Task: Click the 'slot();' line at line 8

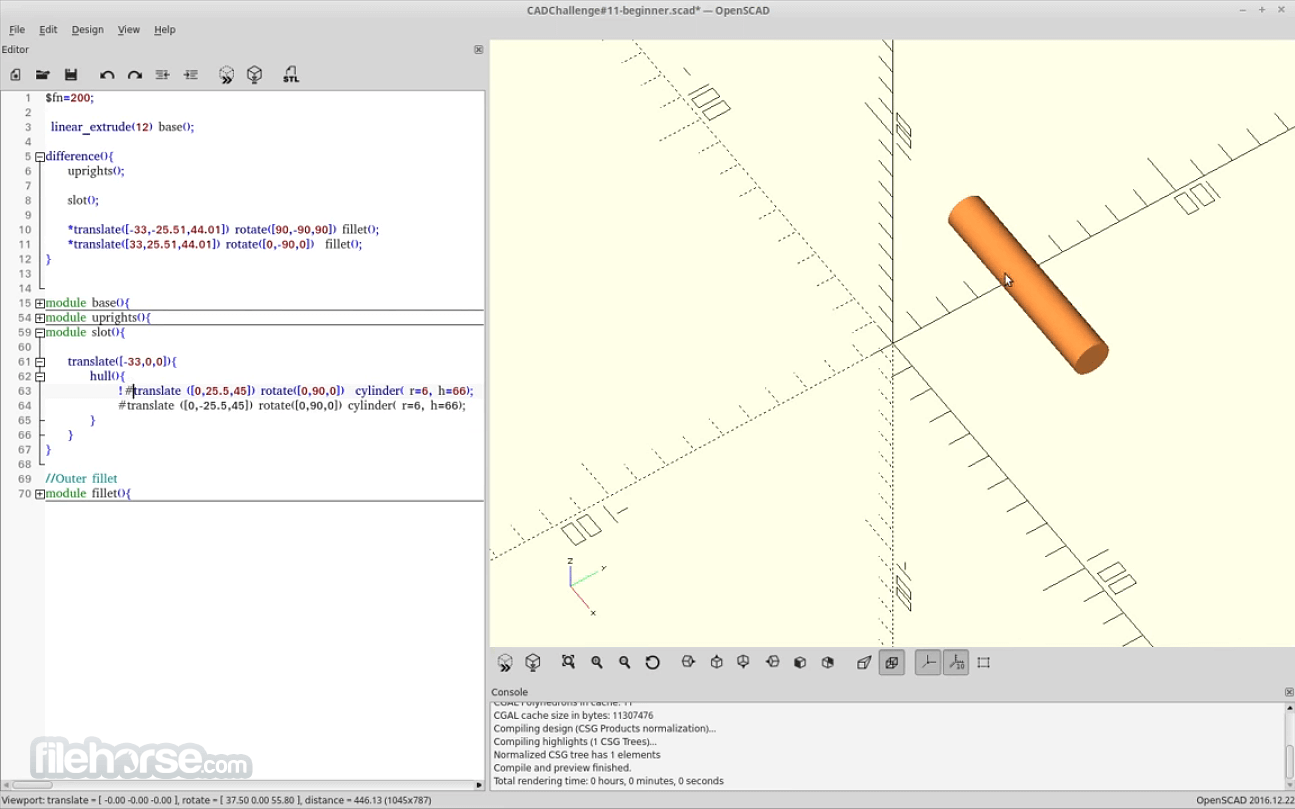Action: (83, 200)
